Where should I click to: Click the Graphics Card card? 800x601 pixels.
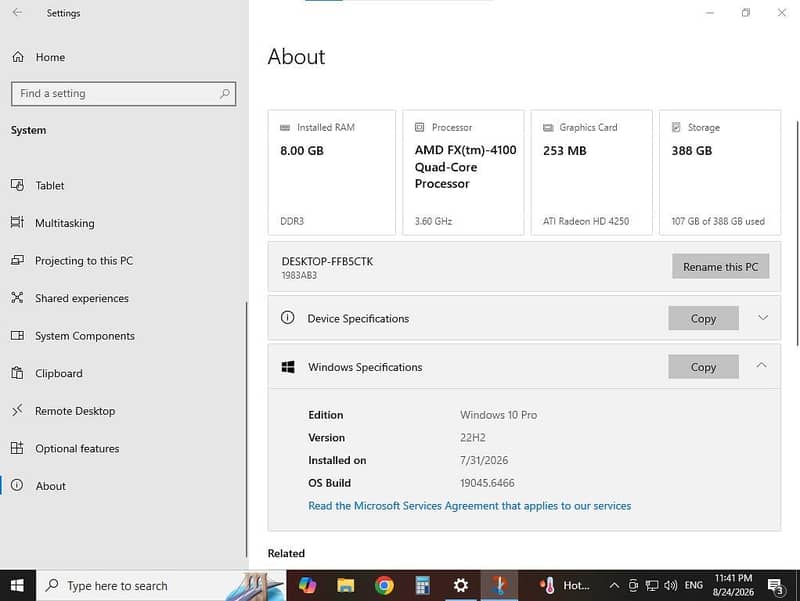click(x=592, y=172)
